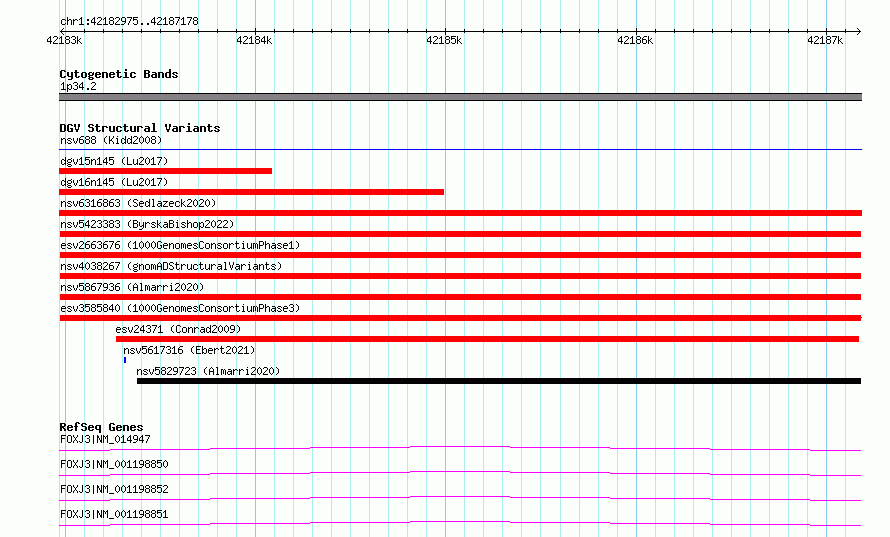Click the 42185k ruler tick label
This screenshot has width=890, height=537.
pos(444,40)
